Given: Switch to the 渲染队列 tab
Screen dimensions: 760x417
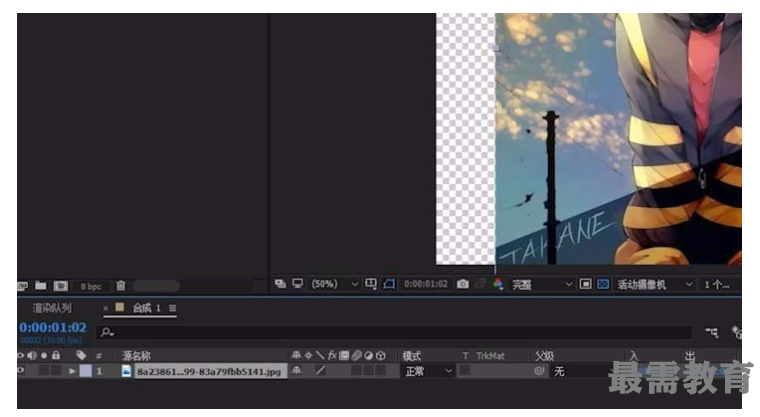Looking at the screenshot, I should click(x=52, y=308).
